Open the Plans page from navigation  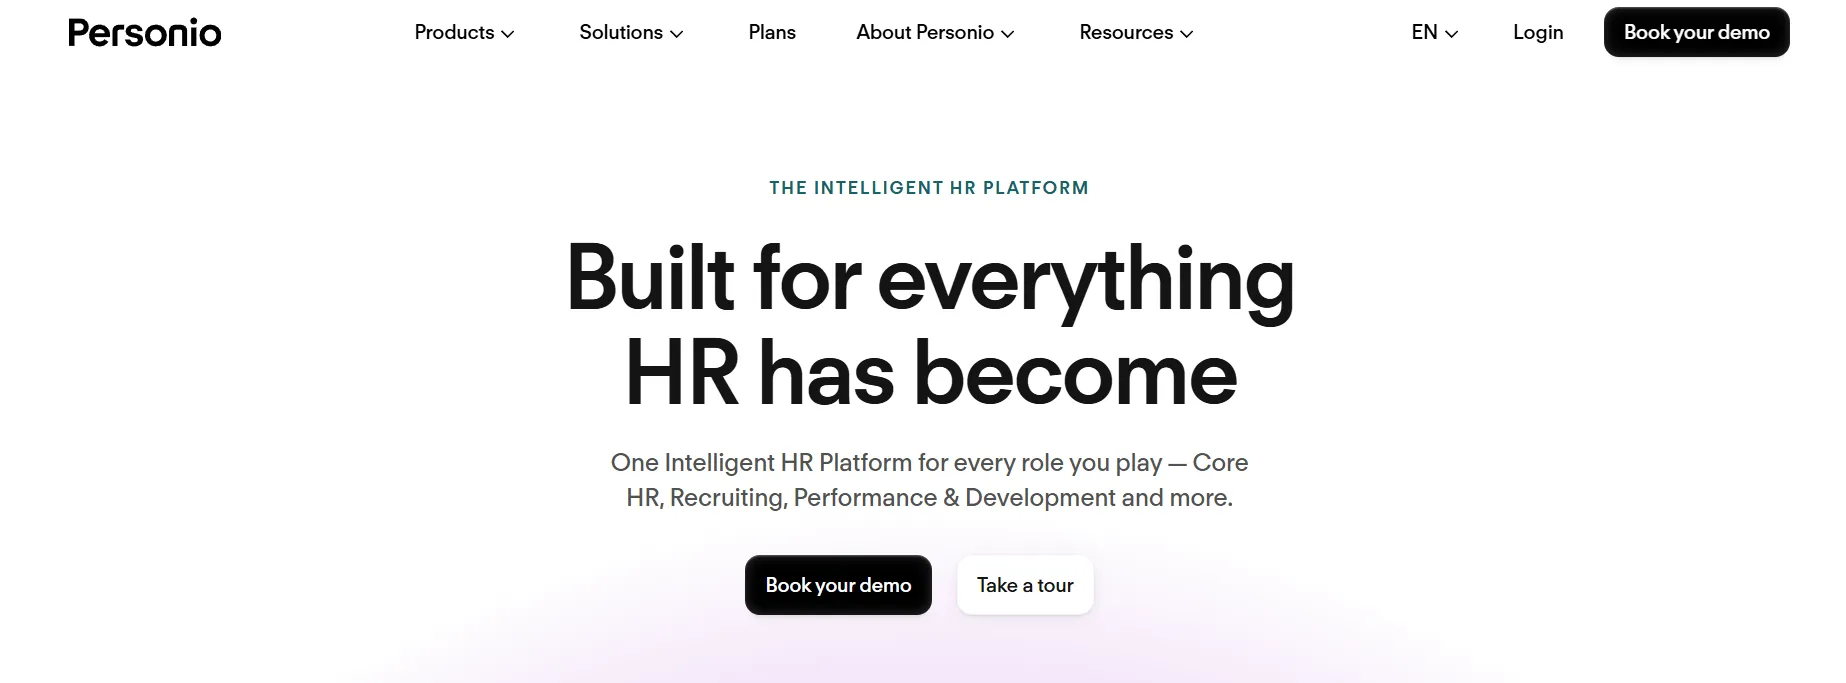tap(772, 33)
